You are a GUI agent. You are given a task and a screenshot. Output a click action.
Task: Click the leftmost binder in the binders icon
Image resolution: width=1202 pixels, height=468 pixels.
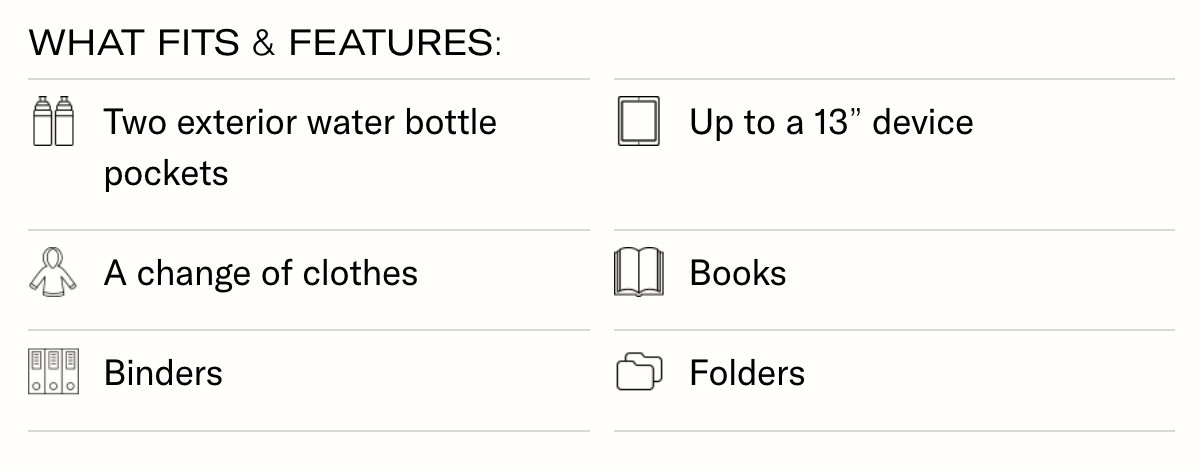click(x=36, y=372)
